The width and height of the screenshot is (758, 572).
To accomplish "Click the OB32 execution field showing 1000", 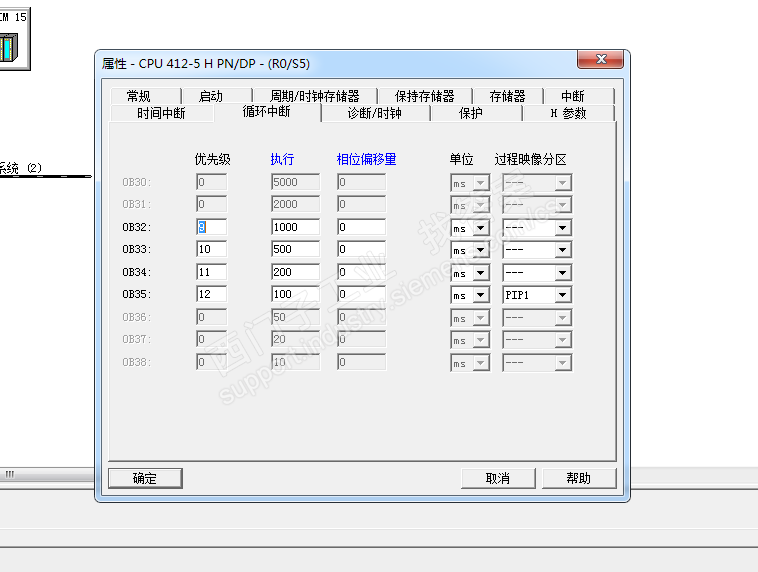I will (x=295, y=227).
